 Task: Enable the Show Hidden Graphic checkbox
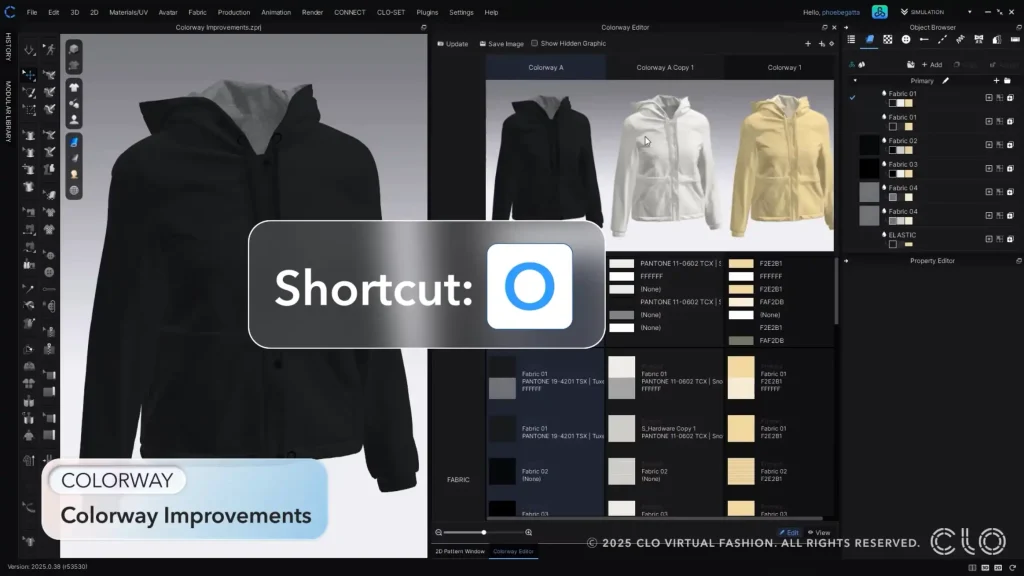click(x=535, y=44)
